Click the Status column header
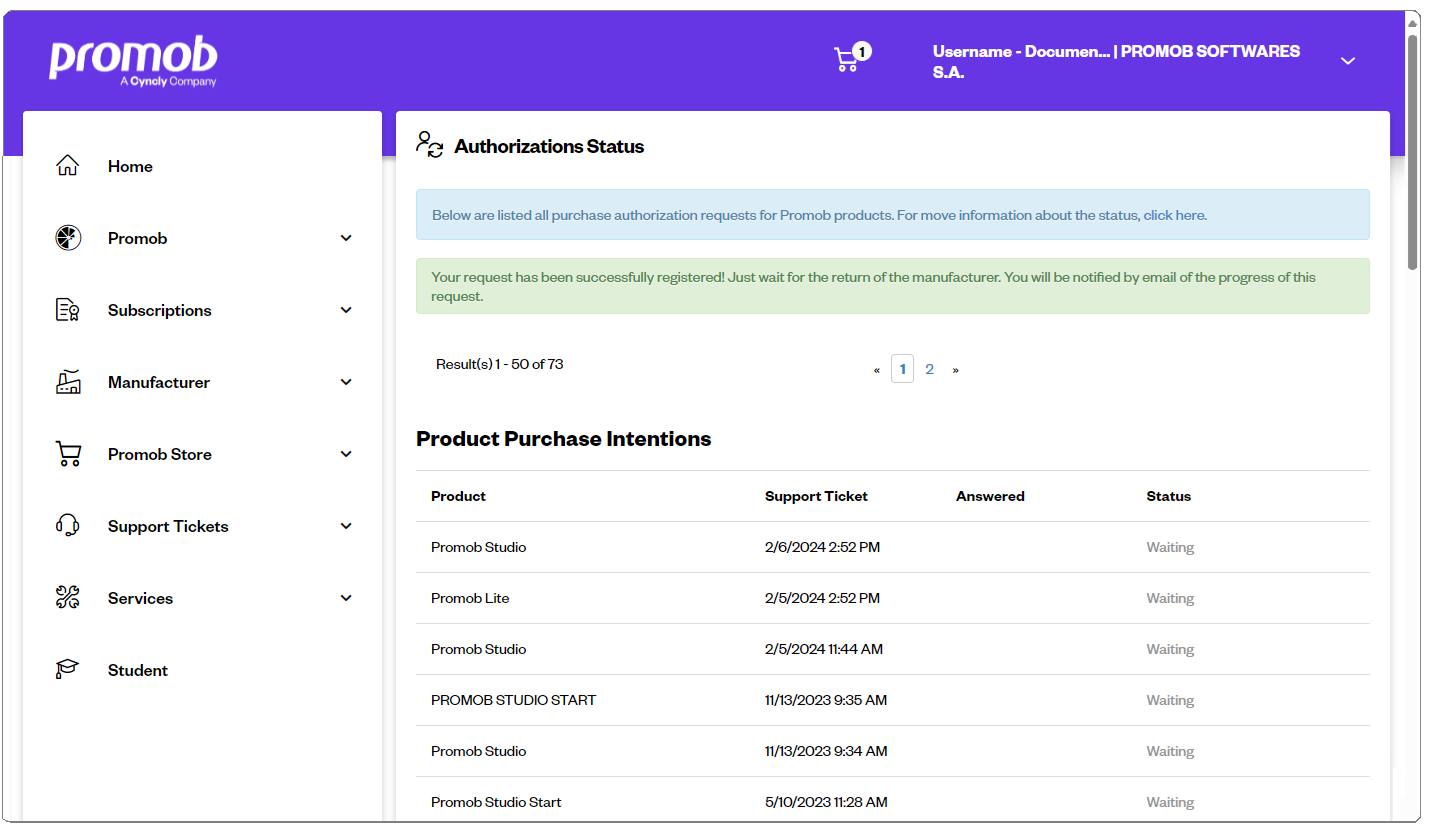This screenshot has height=835, width=1442. [x=1169, y=496]
